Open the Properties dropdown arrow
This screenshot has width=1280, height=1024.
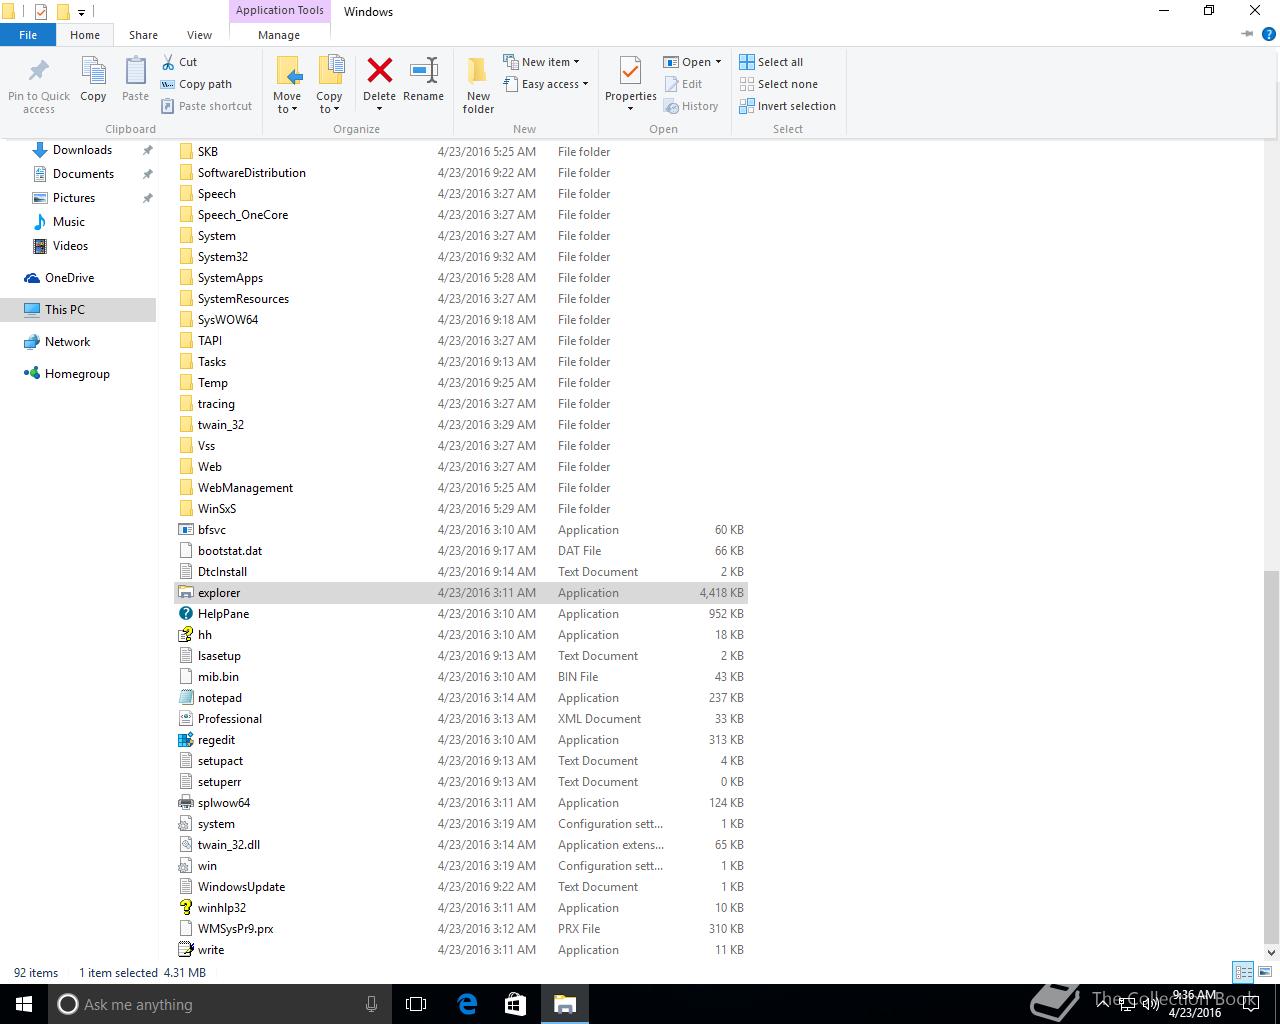coord(630,108)
